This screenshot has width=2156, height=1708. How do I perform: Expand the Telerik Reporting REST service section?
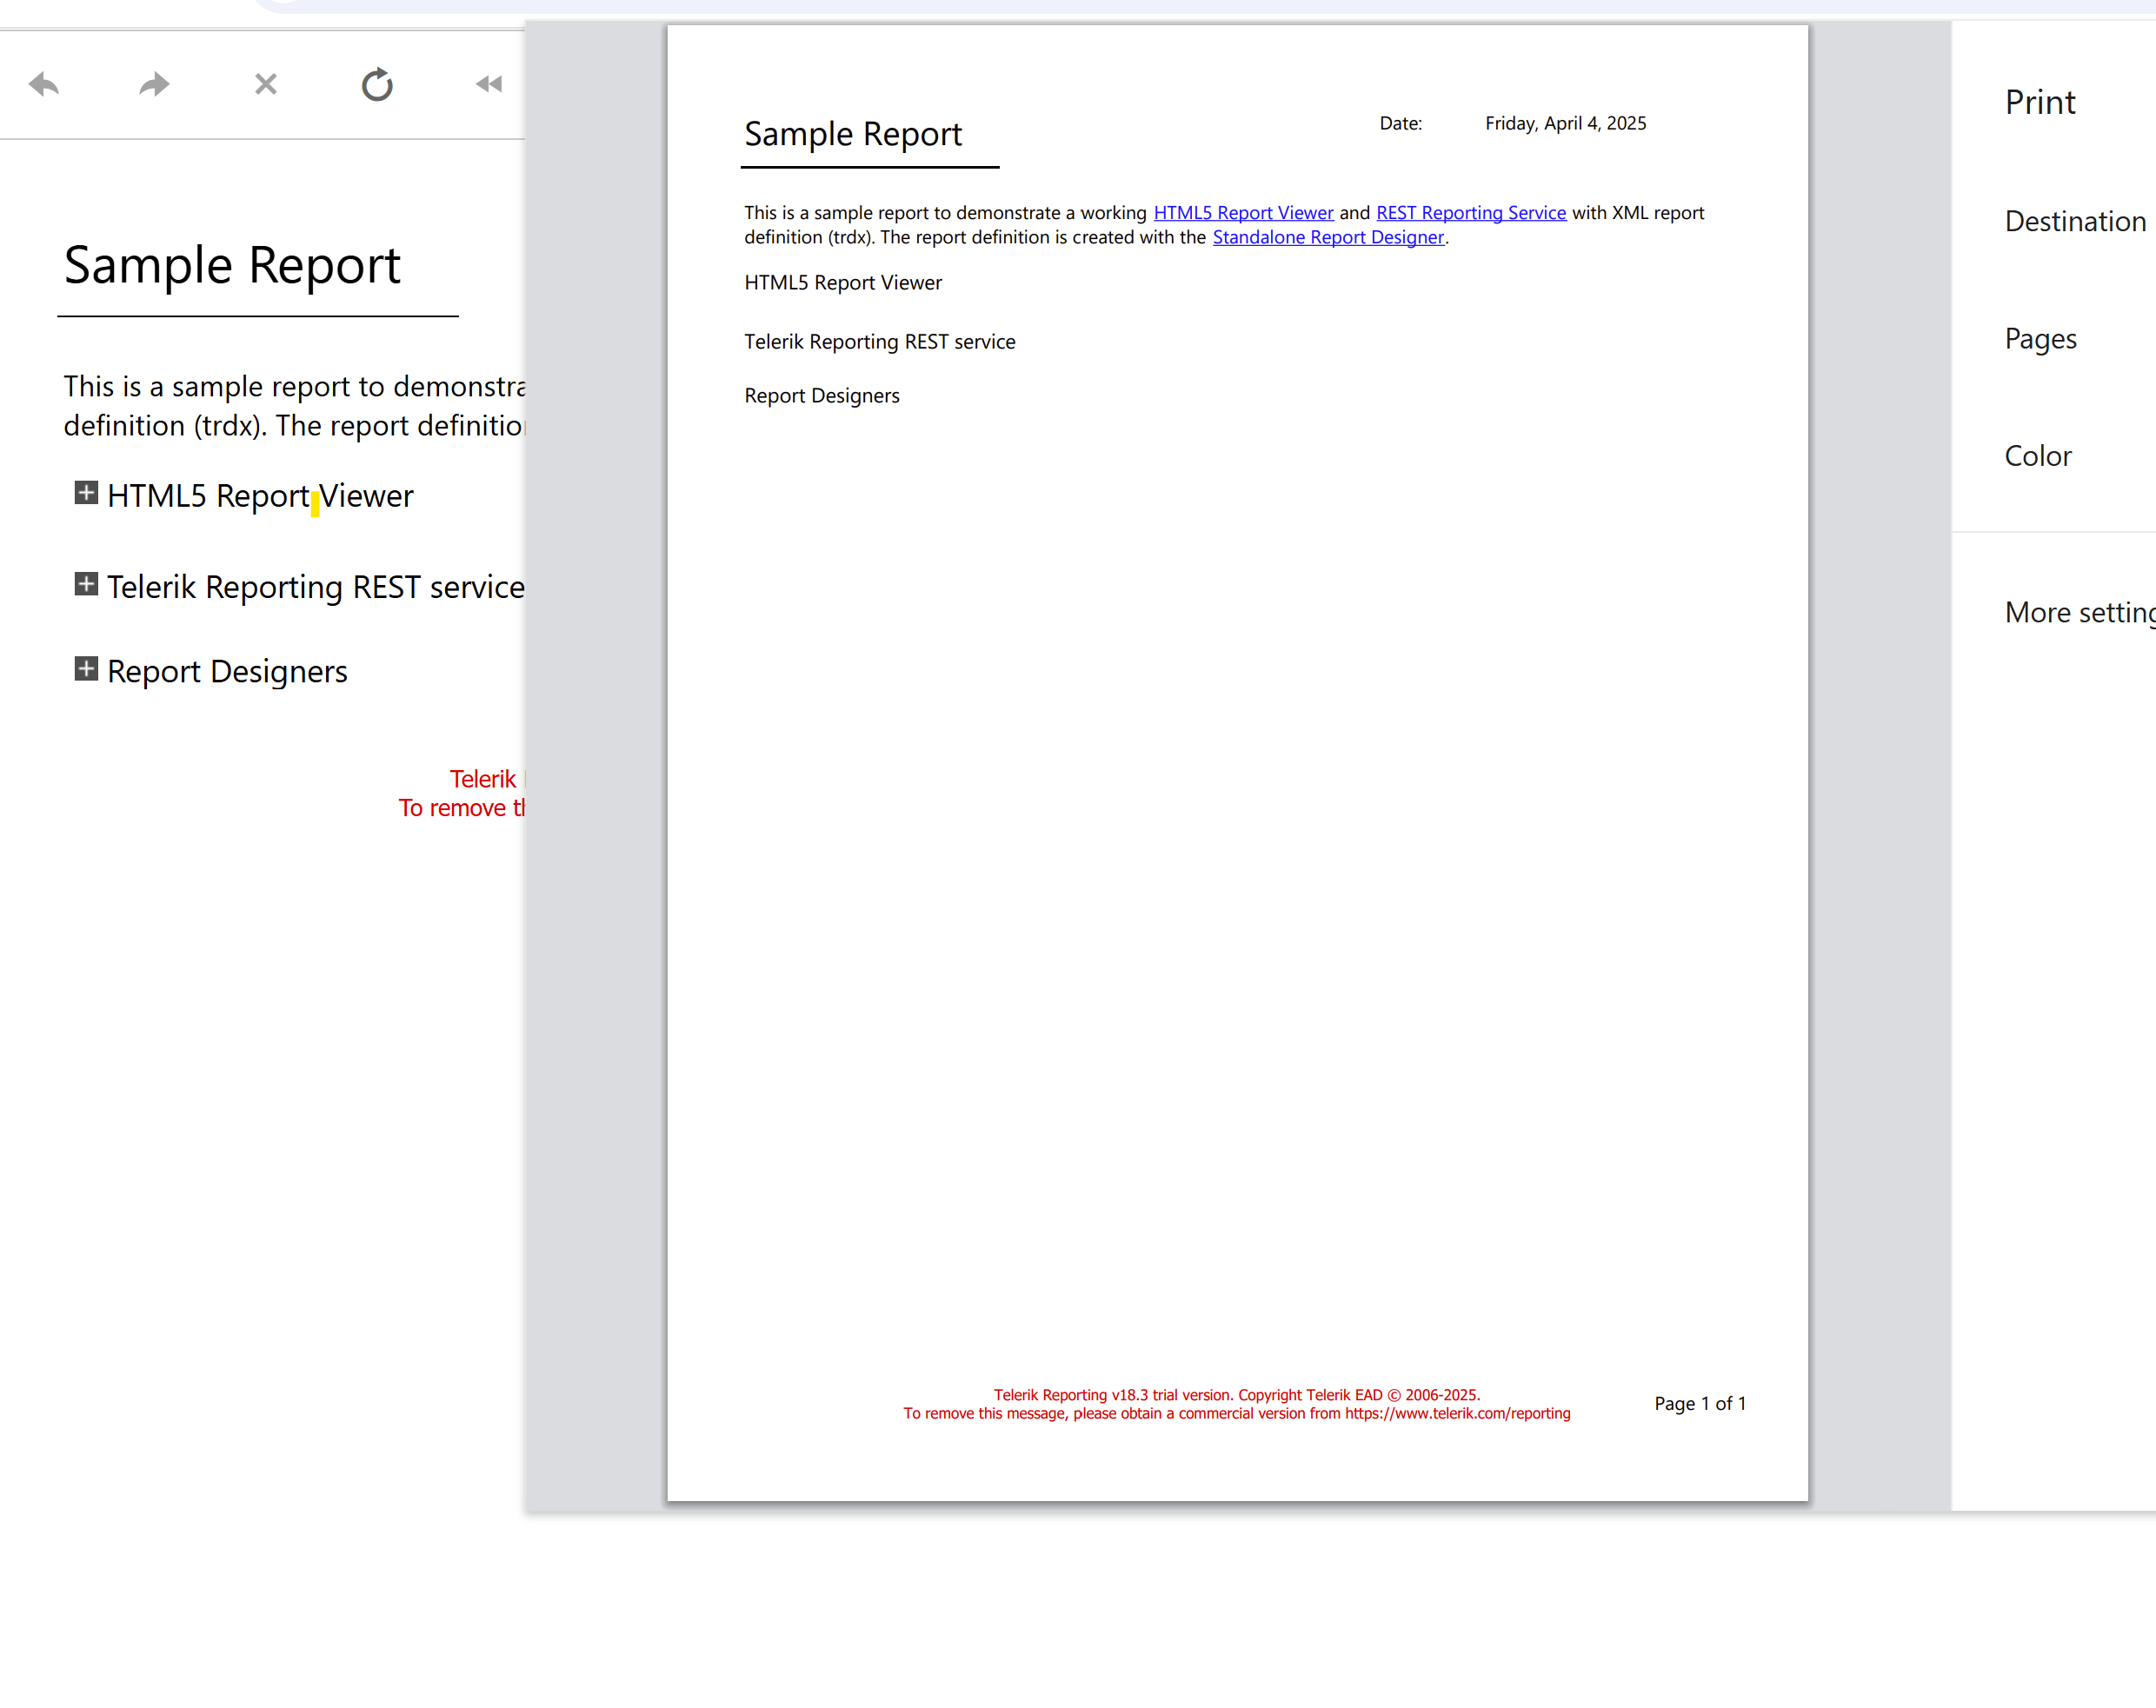(x=87, y=584)
